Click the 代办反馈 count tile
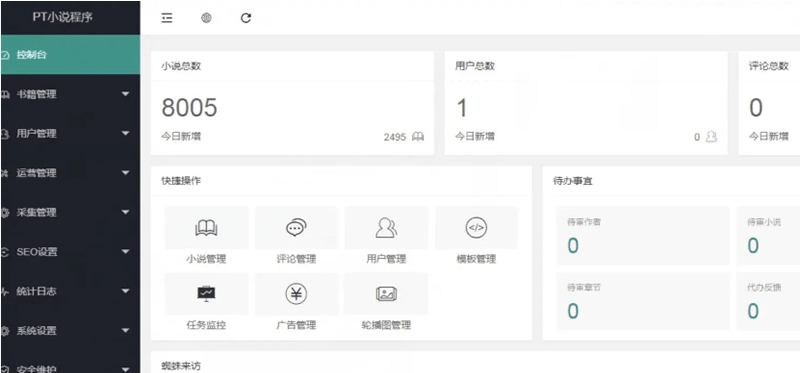Screen dimensions: 800x373 768,301
